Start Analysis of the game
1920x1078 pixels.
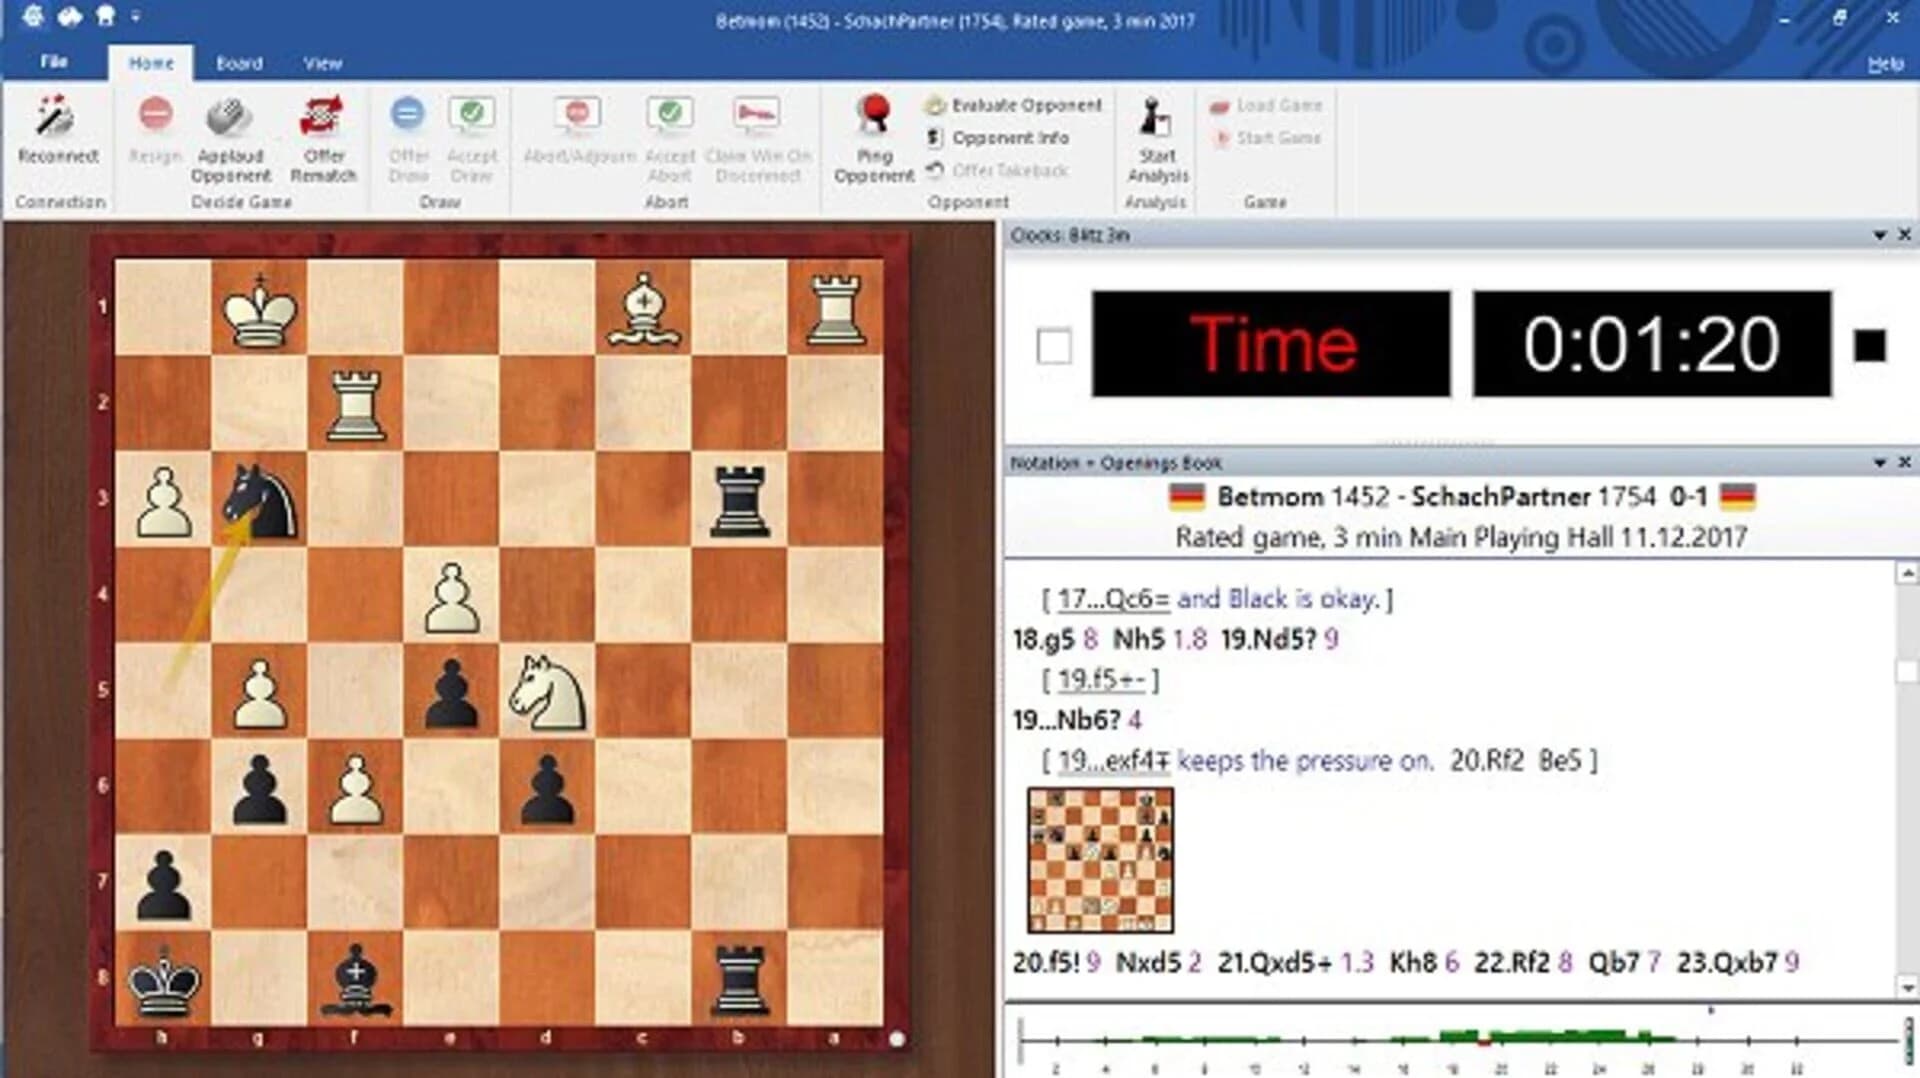(1157, 135)
